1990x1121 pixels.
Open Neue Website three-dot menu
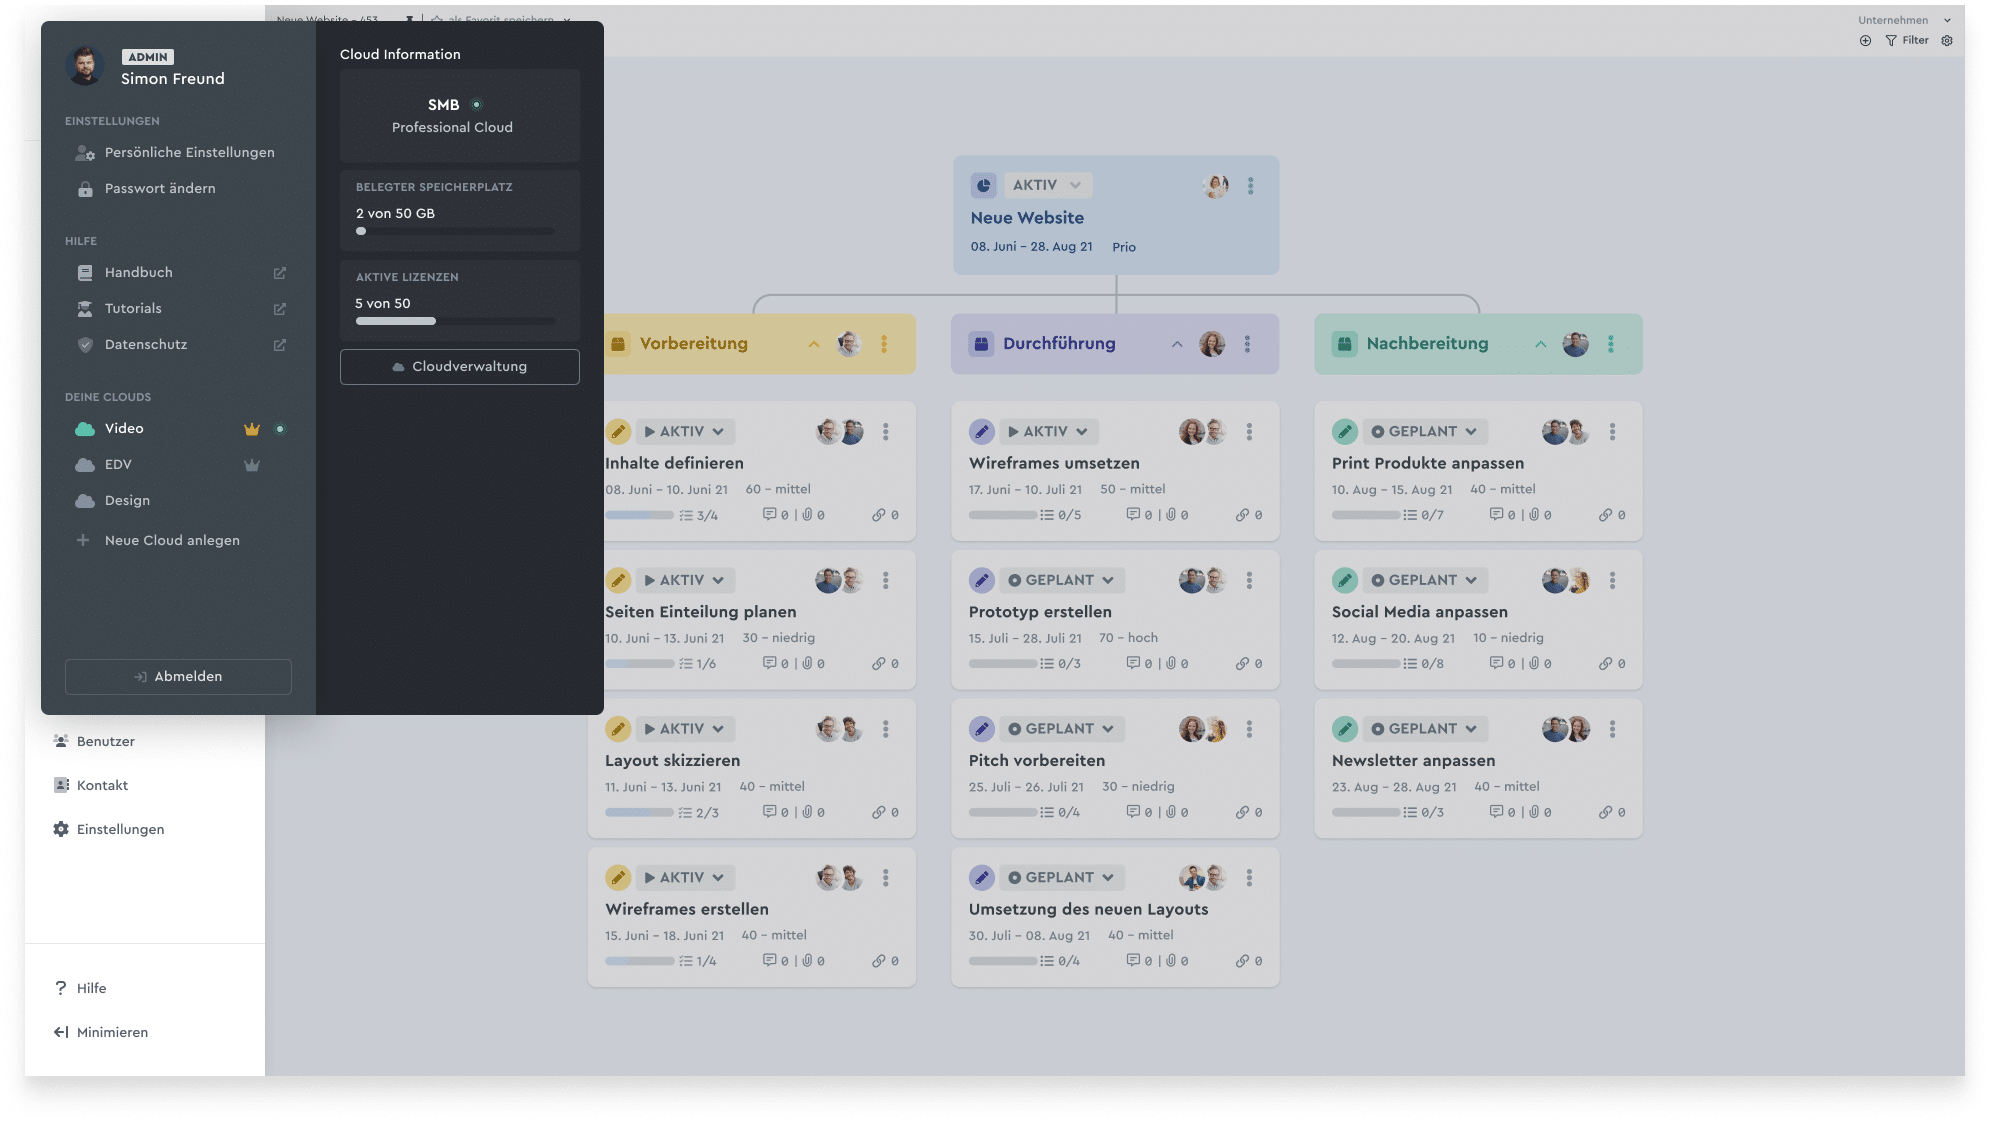point(1250,185)
